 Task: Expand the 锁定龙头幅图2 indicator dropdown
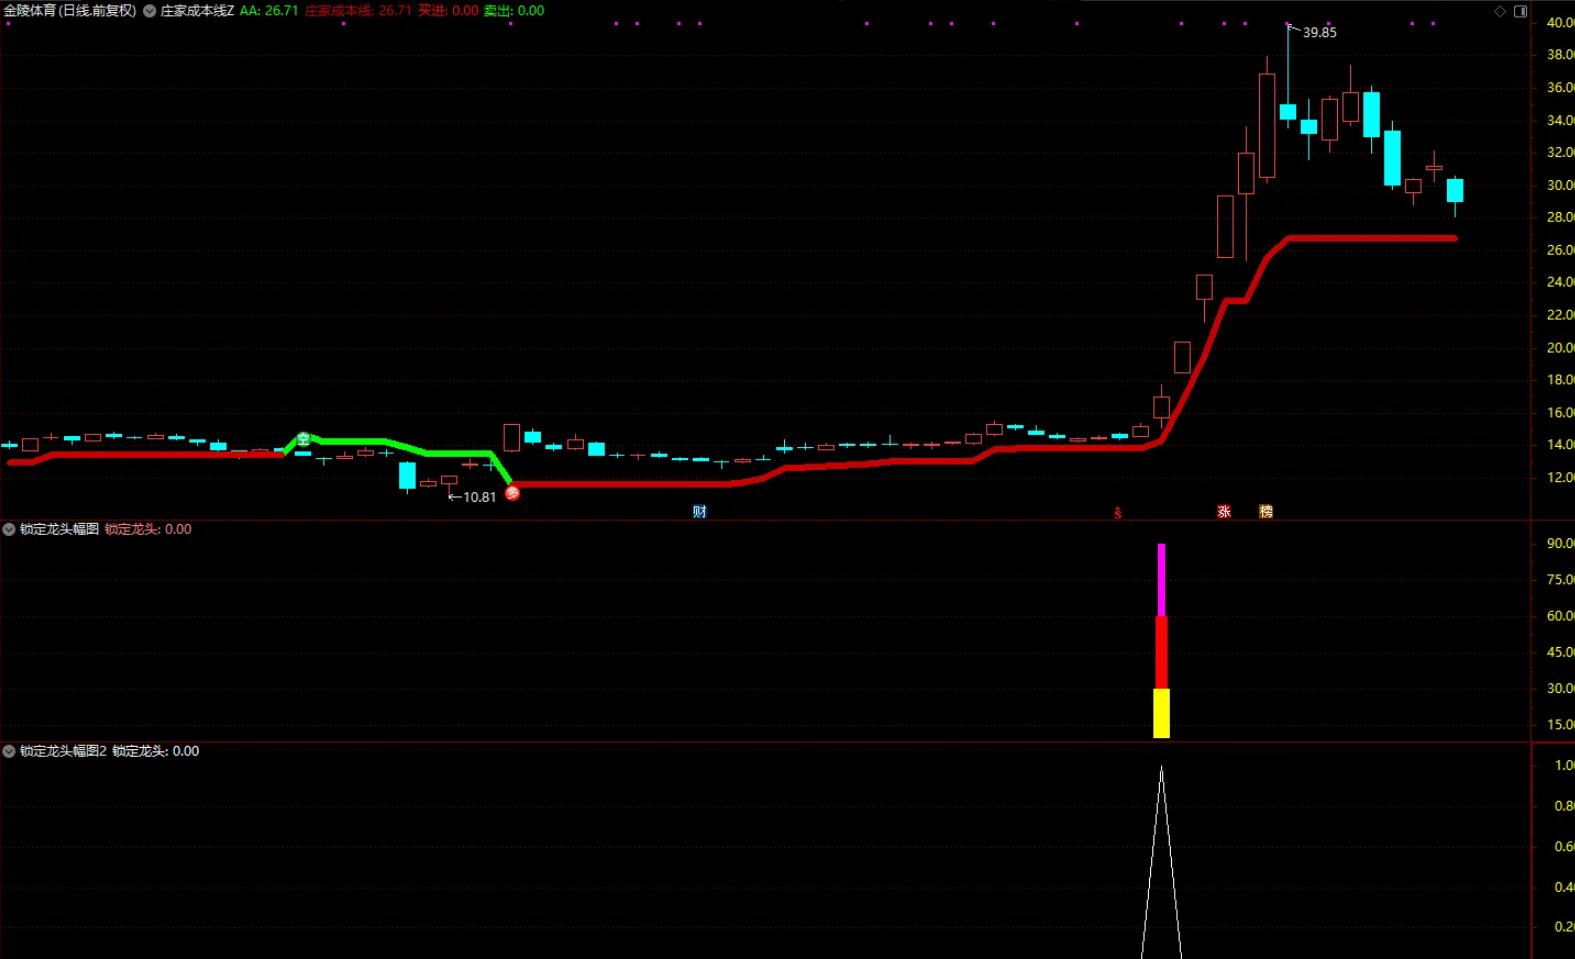[9, 751]
